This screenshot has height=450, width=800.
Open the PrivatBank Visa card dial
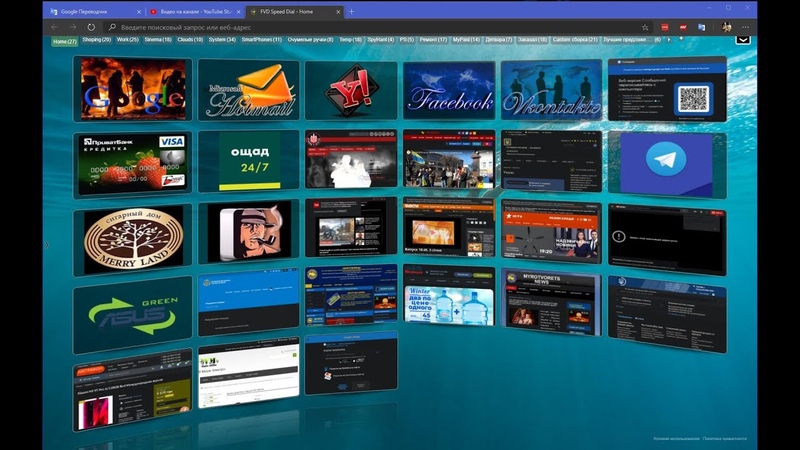133,164
